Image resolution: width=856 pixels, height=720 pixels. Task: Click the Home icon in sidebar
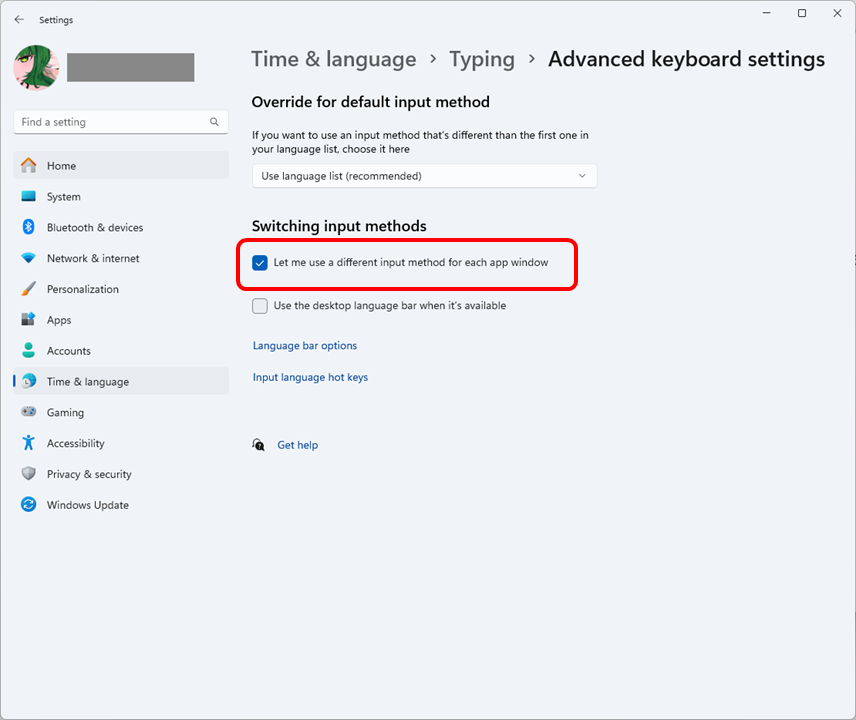click(x=28, y=166)
